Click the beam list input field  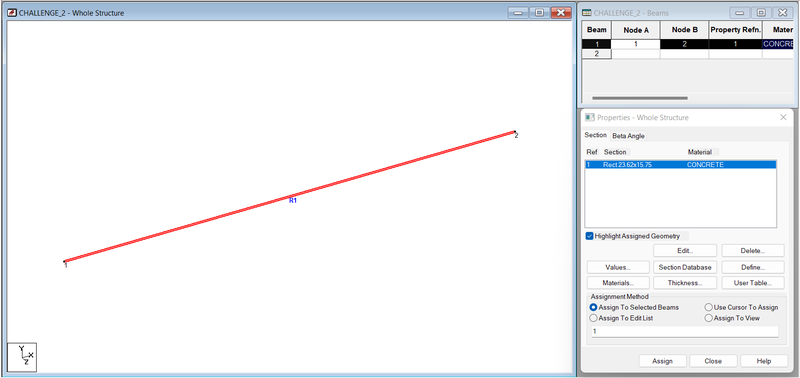(685, 332)
